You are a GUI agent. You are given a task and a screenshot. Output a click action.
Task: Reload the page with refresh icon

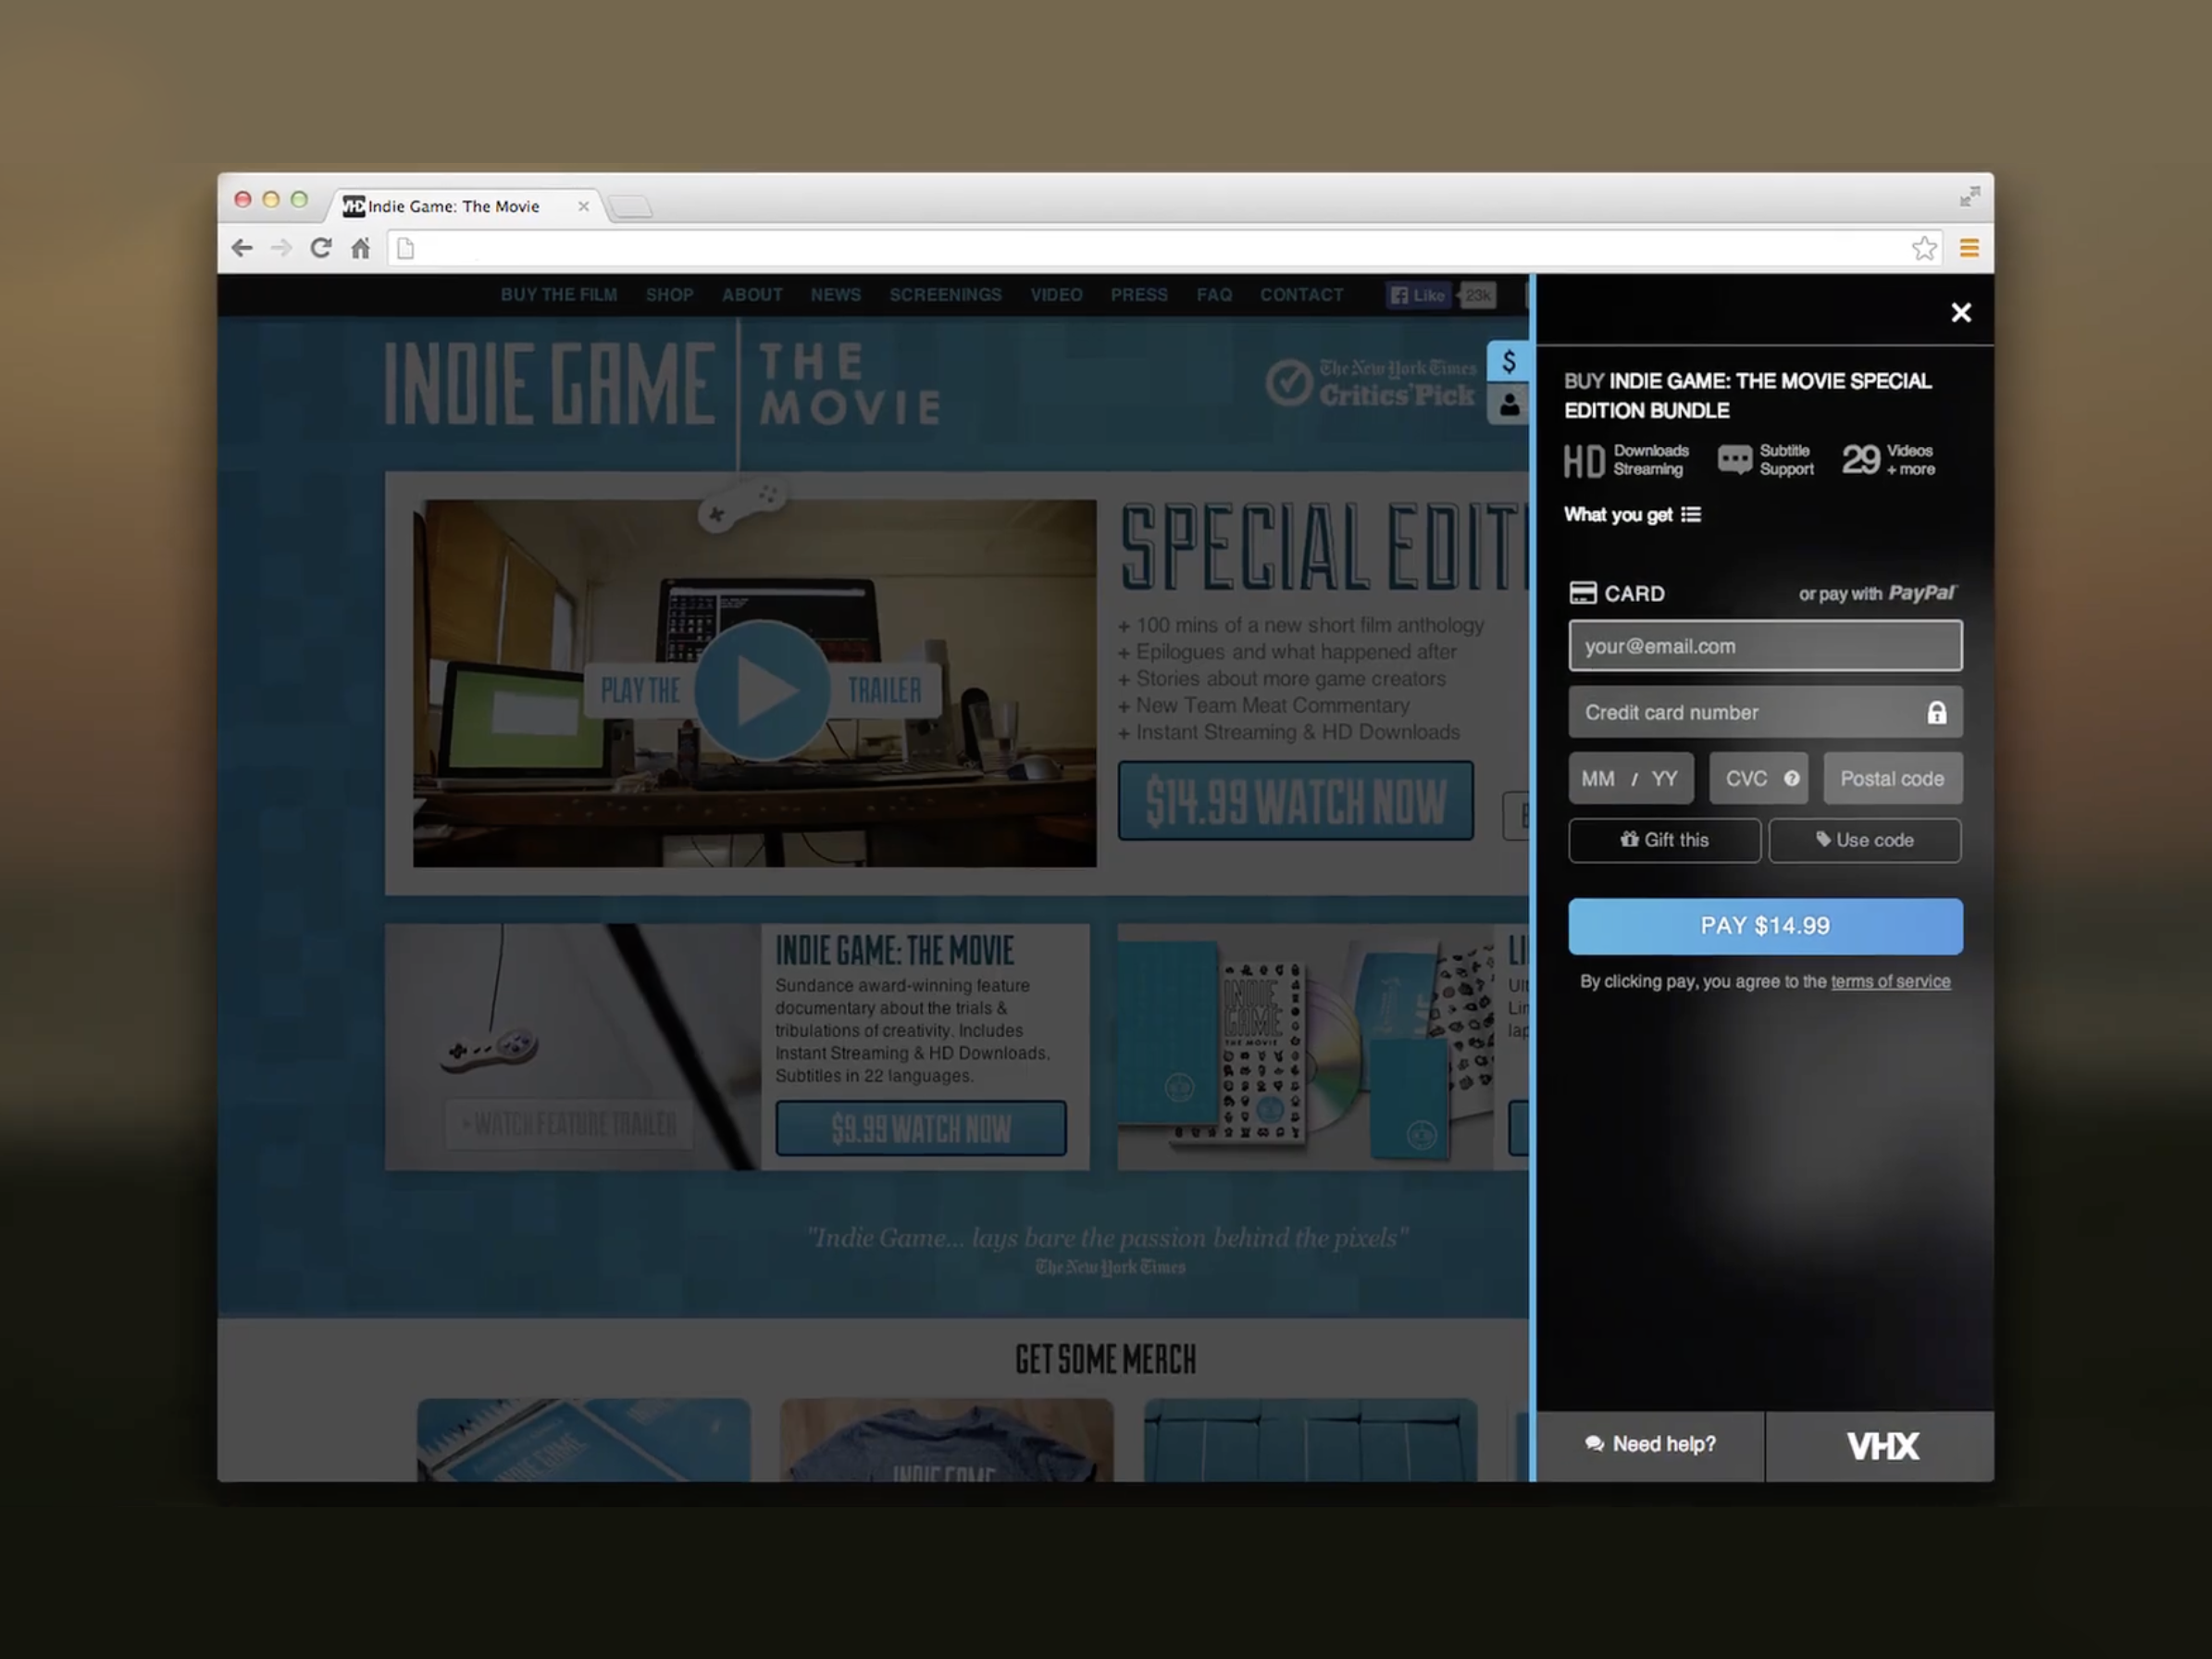(320, 248)
